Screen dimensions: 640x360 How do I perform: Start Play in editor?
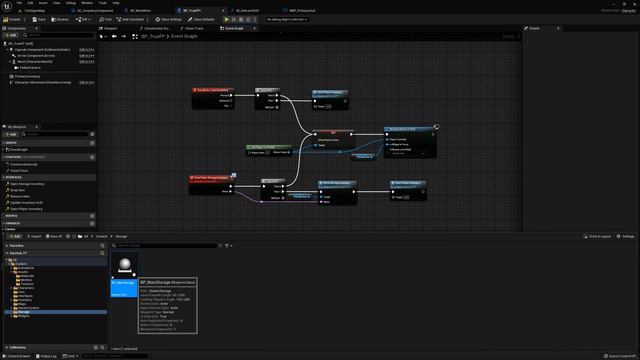click(227, 19)
